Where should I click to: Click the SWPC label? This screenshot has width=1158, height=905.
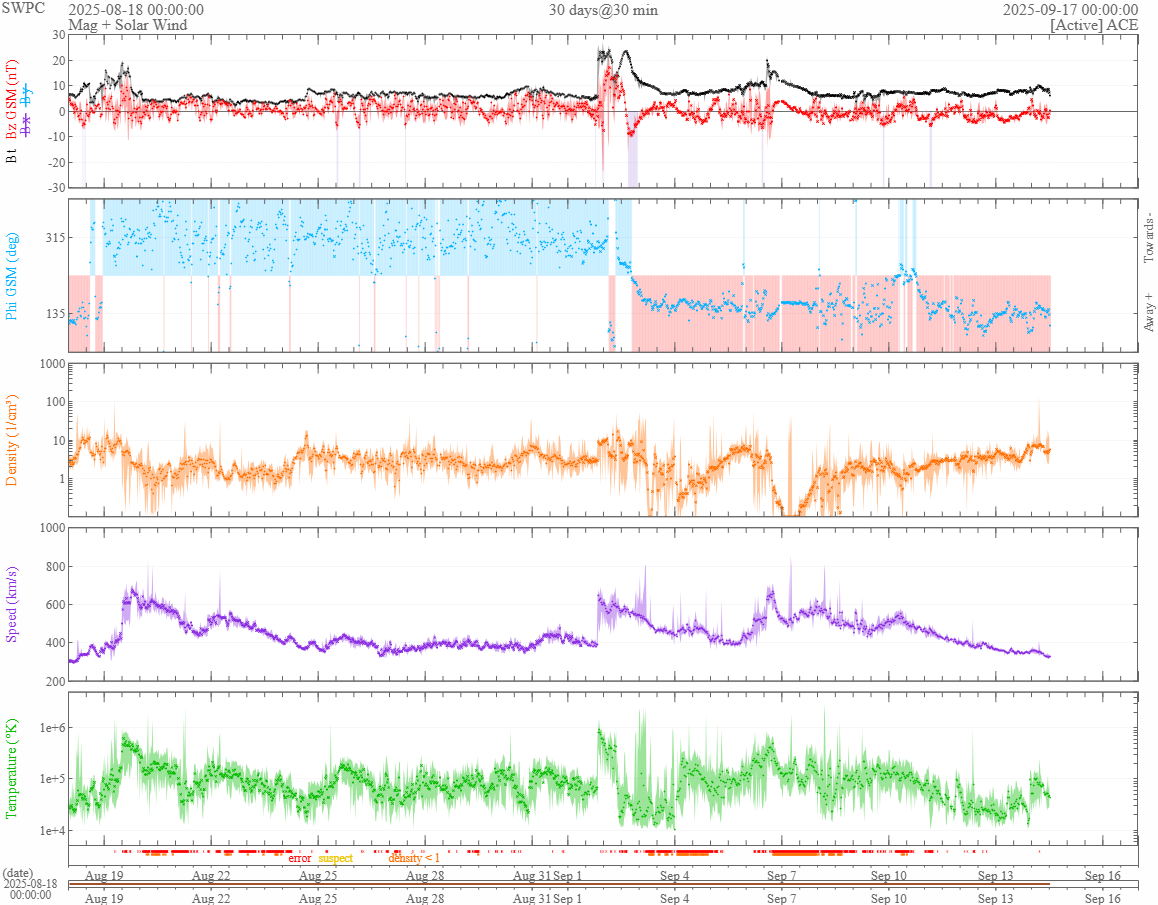[24, 9]
